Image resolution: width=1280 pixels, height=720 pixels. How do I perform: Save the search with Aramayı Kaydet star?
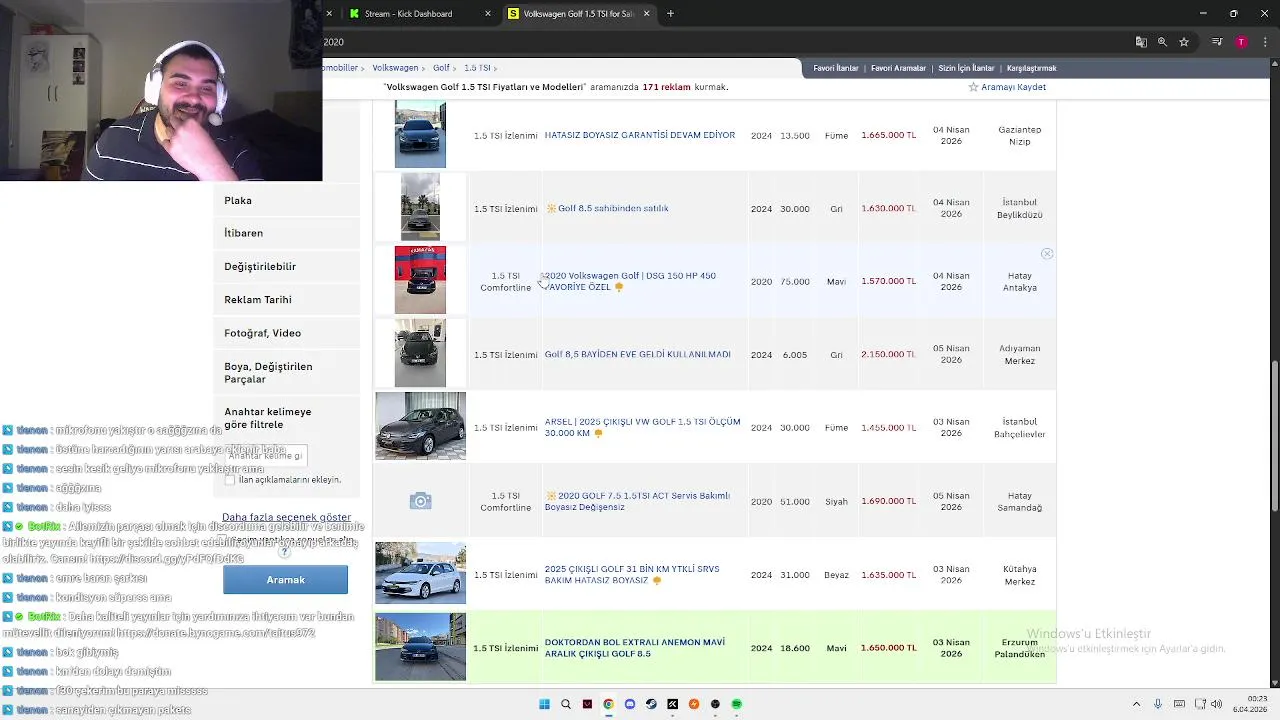(x=1007, y=87)
